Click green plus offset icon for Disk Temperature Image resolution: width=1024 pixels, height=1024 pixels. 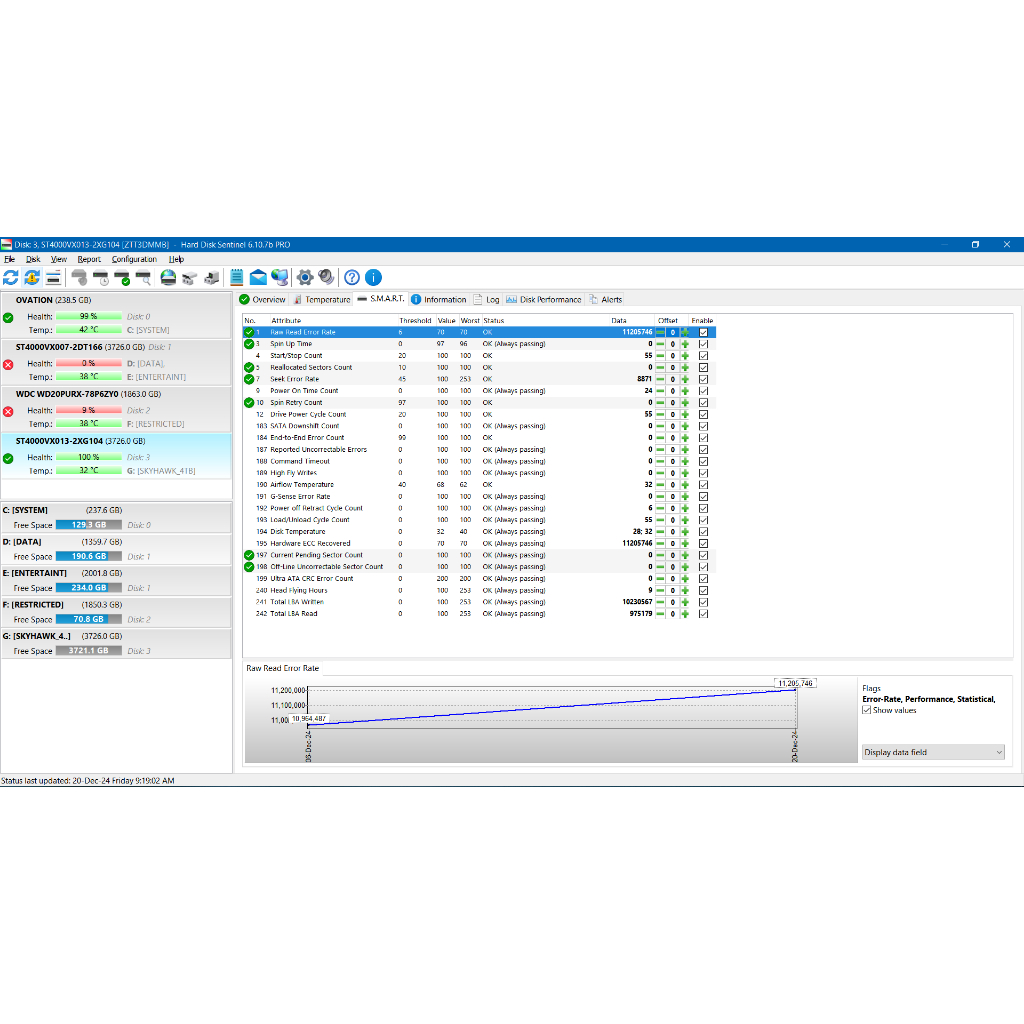685,532
